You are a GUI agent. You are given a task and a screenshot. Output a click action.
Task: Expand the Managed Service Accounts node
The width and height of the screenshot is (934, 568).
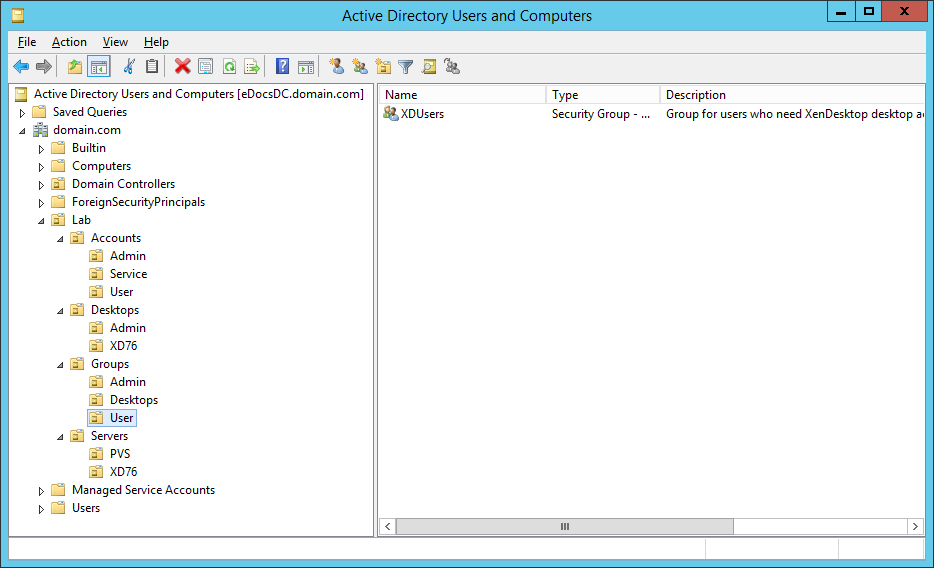coord(41,491)
